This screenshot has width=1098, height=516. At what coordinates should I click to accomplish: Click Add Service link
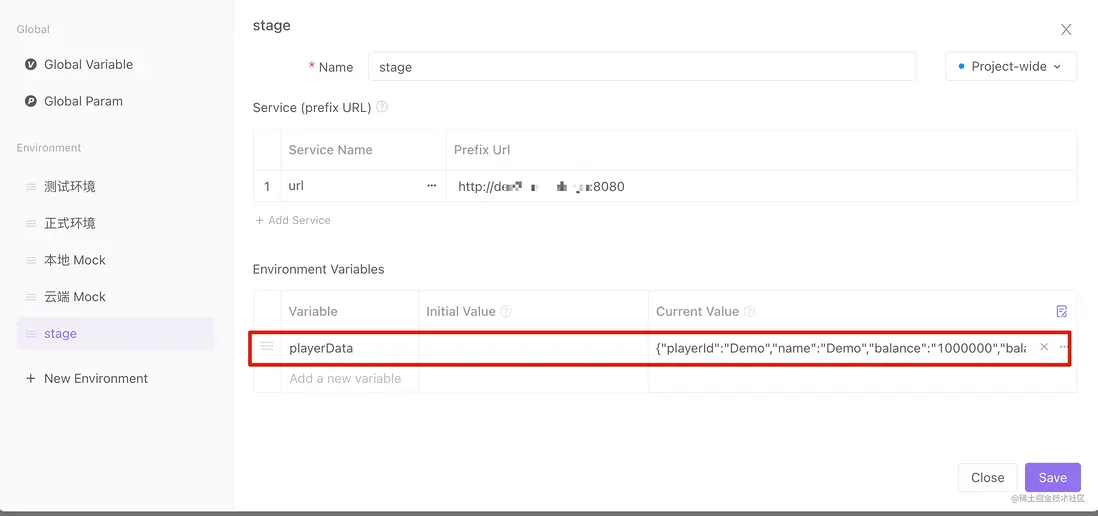coord(293,220)
